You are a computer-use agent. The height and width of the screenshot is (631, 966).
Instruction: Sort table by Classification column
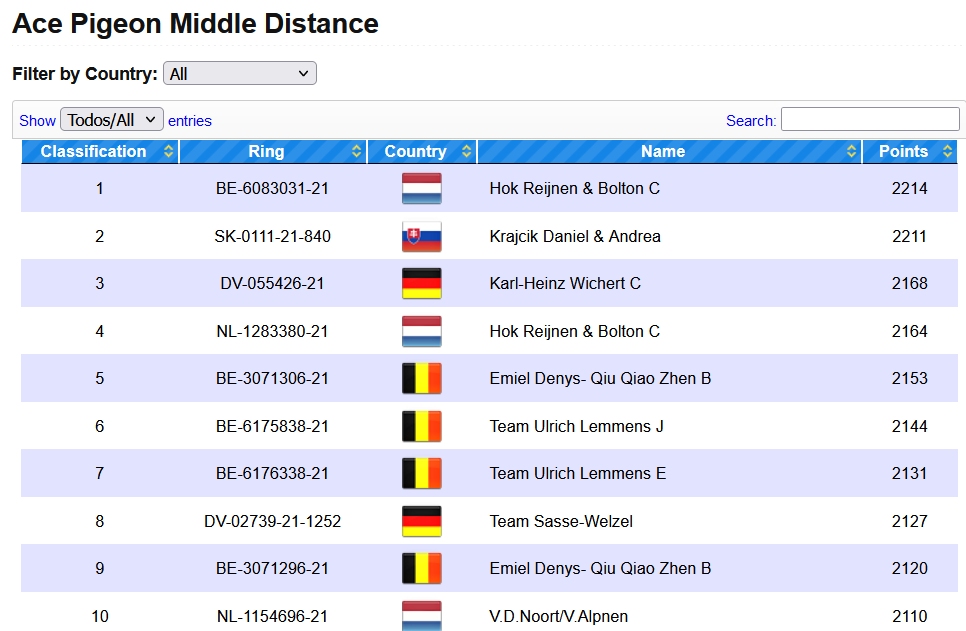click(94, 152)
